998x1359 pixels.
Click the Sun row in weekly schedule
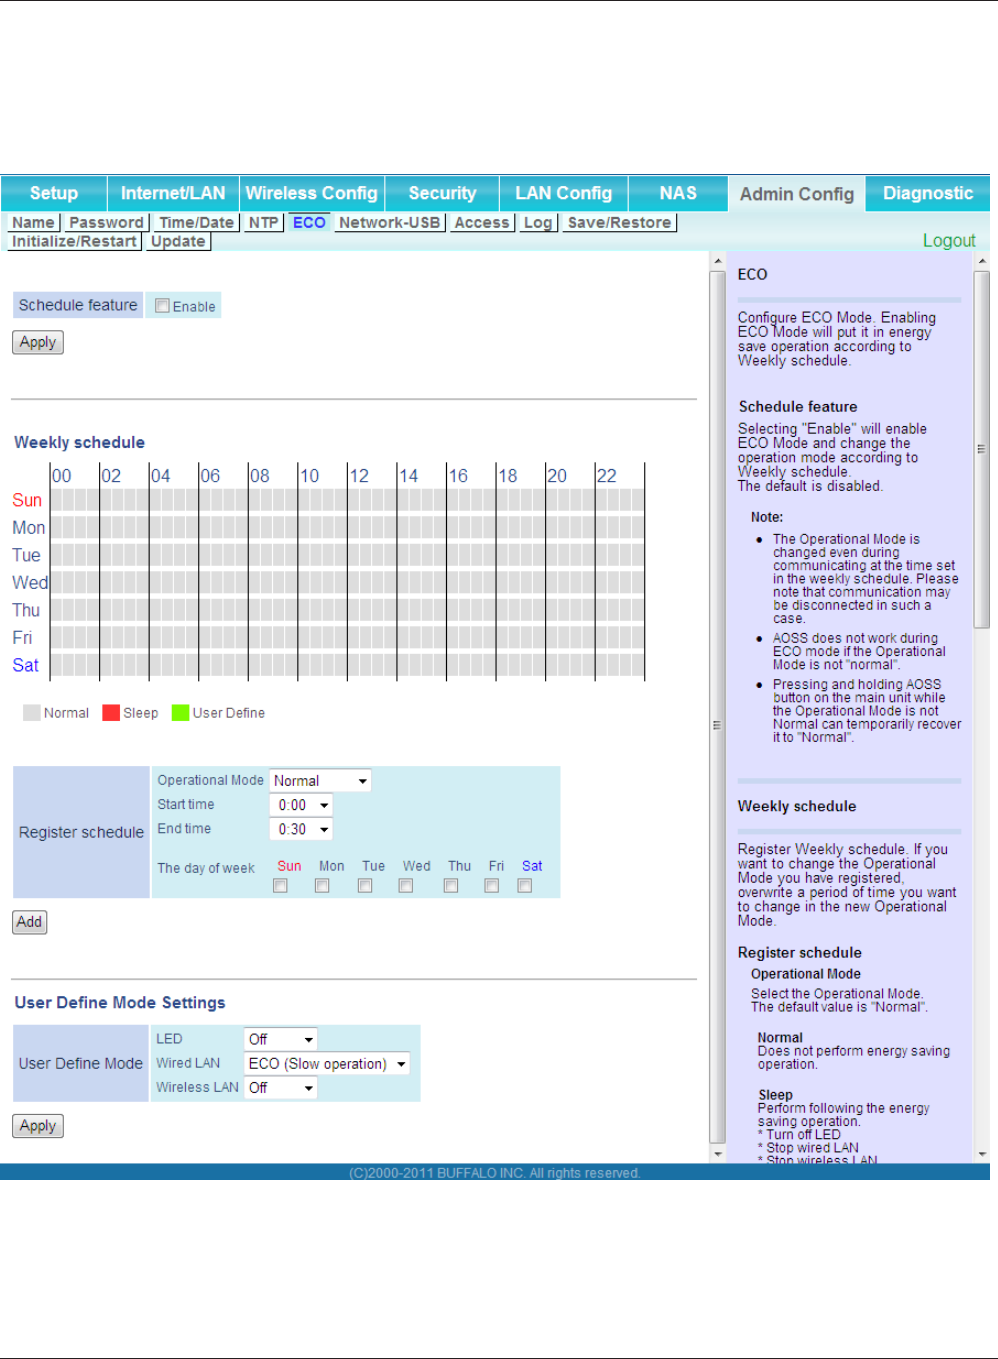(348, 500)
